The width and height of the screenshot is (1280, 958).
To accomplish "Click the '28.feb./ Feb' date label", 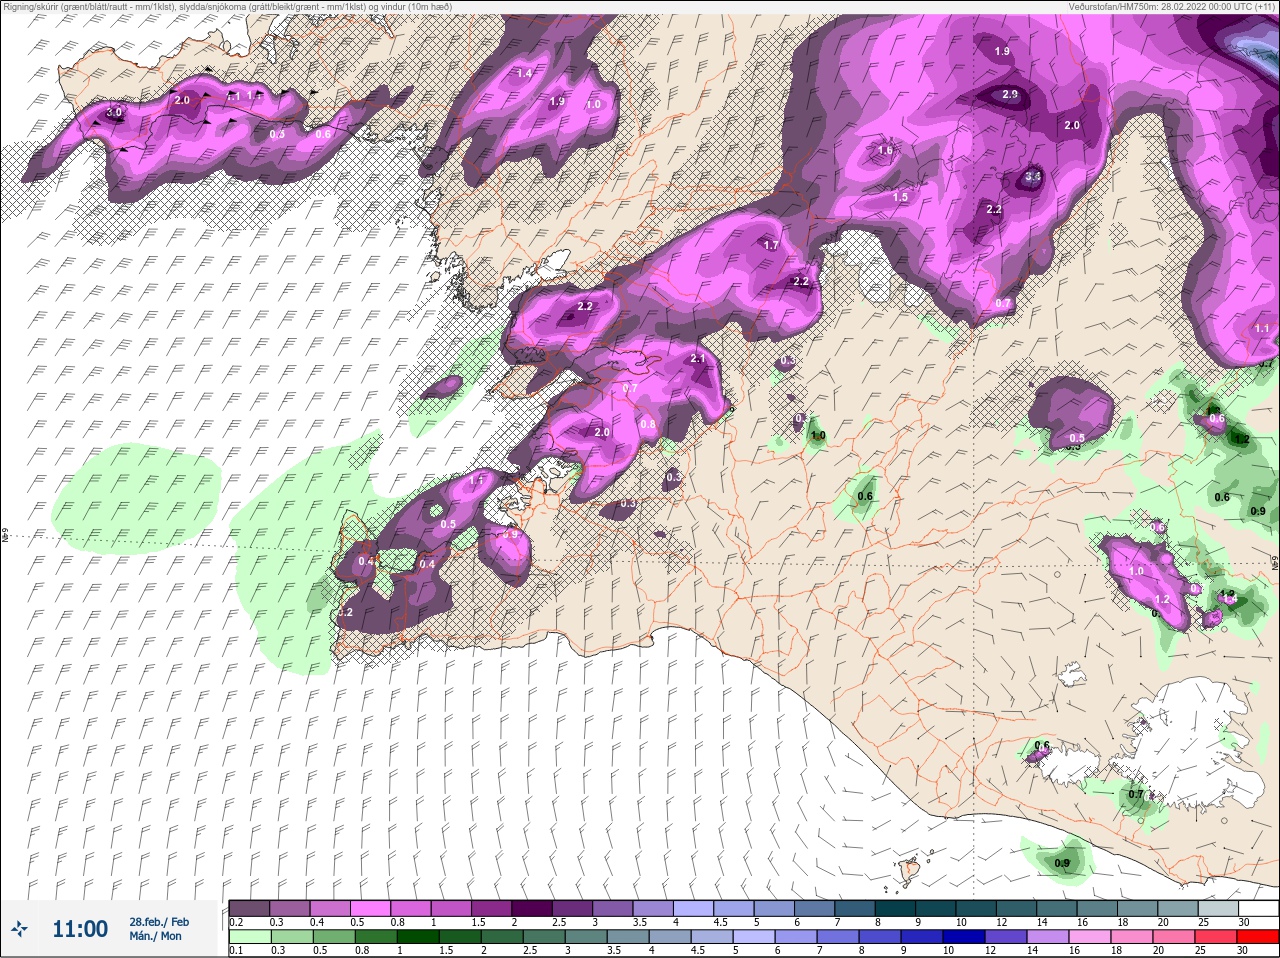I will tap(159, 921).
